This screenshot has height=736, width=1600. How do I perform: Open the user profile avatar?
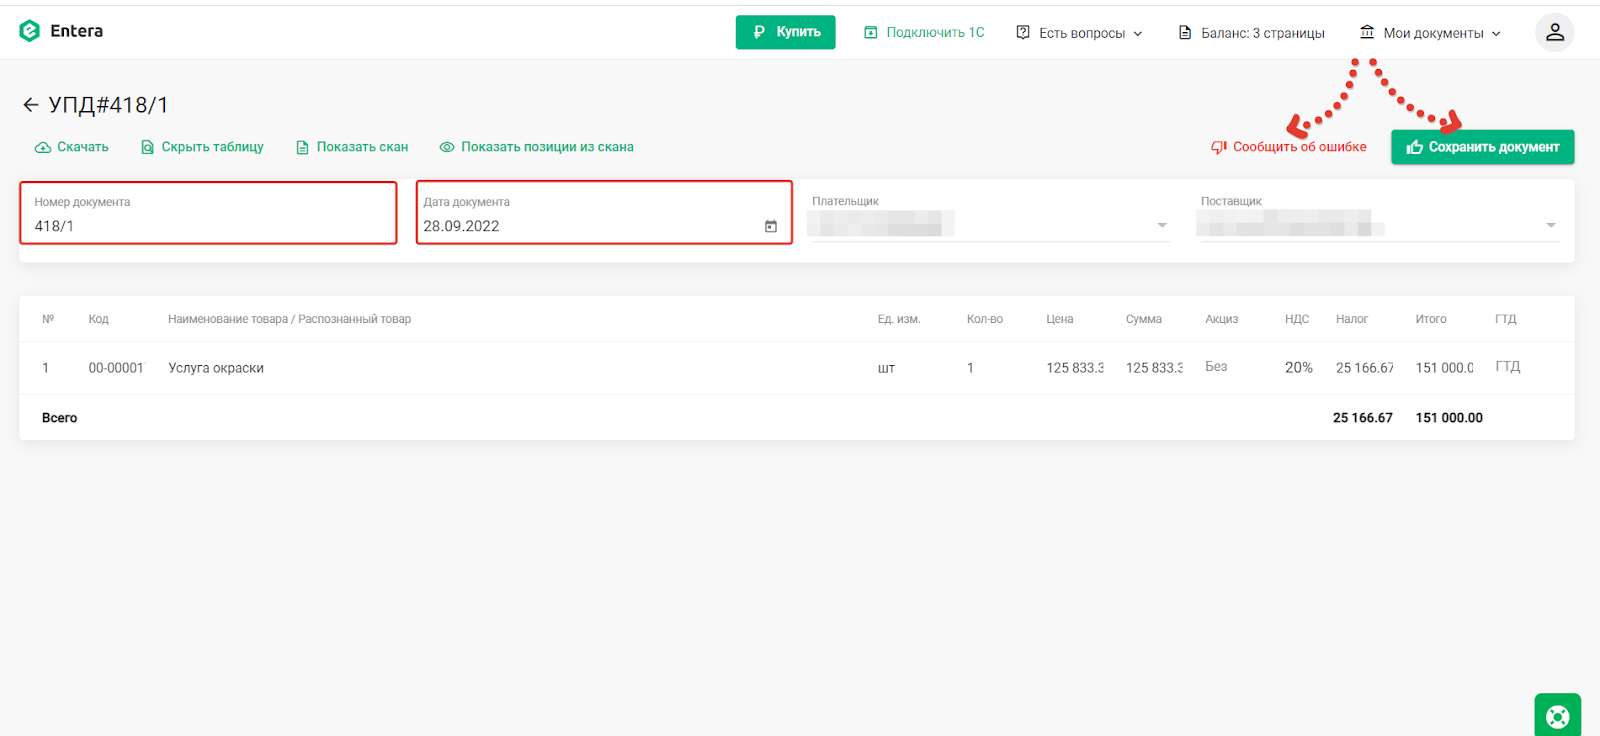tap(1554, 32)
